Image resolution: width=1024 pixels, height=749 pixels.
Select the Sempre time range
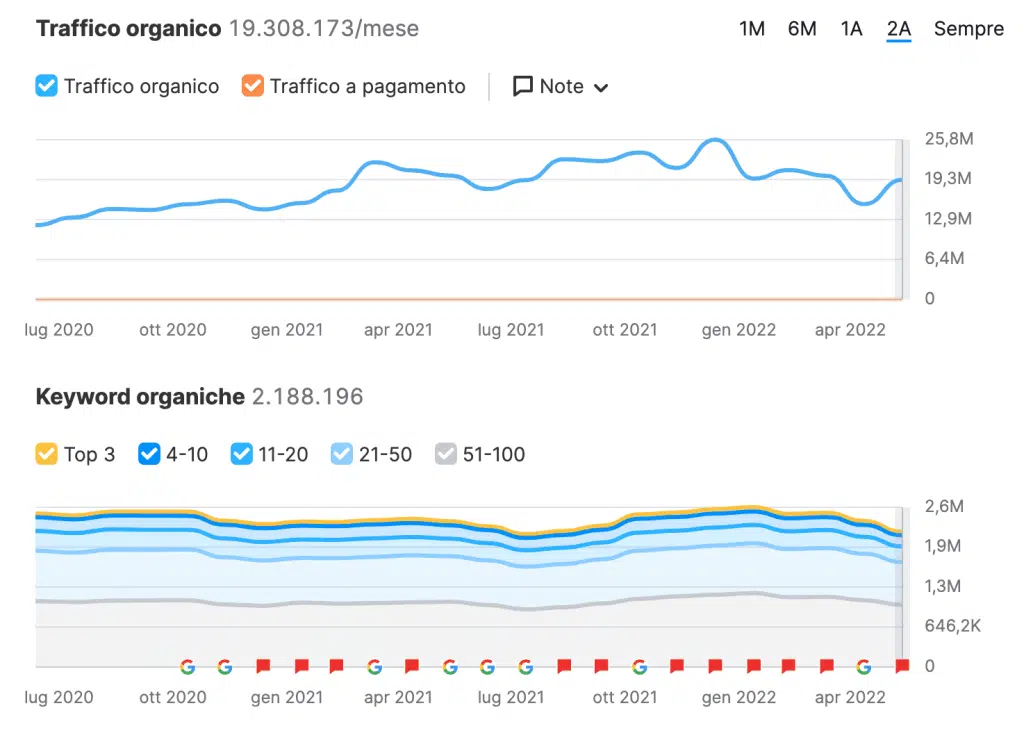click(968, 29)
